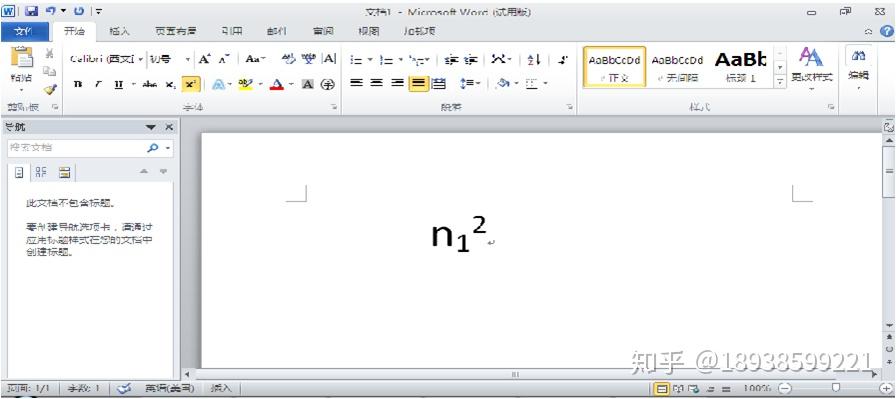Click the Grow Font icon

(205, 59)
